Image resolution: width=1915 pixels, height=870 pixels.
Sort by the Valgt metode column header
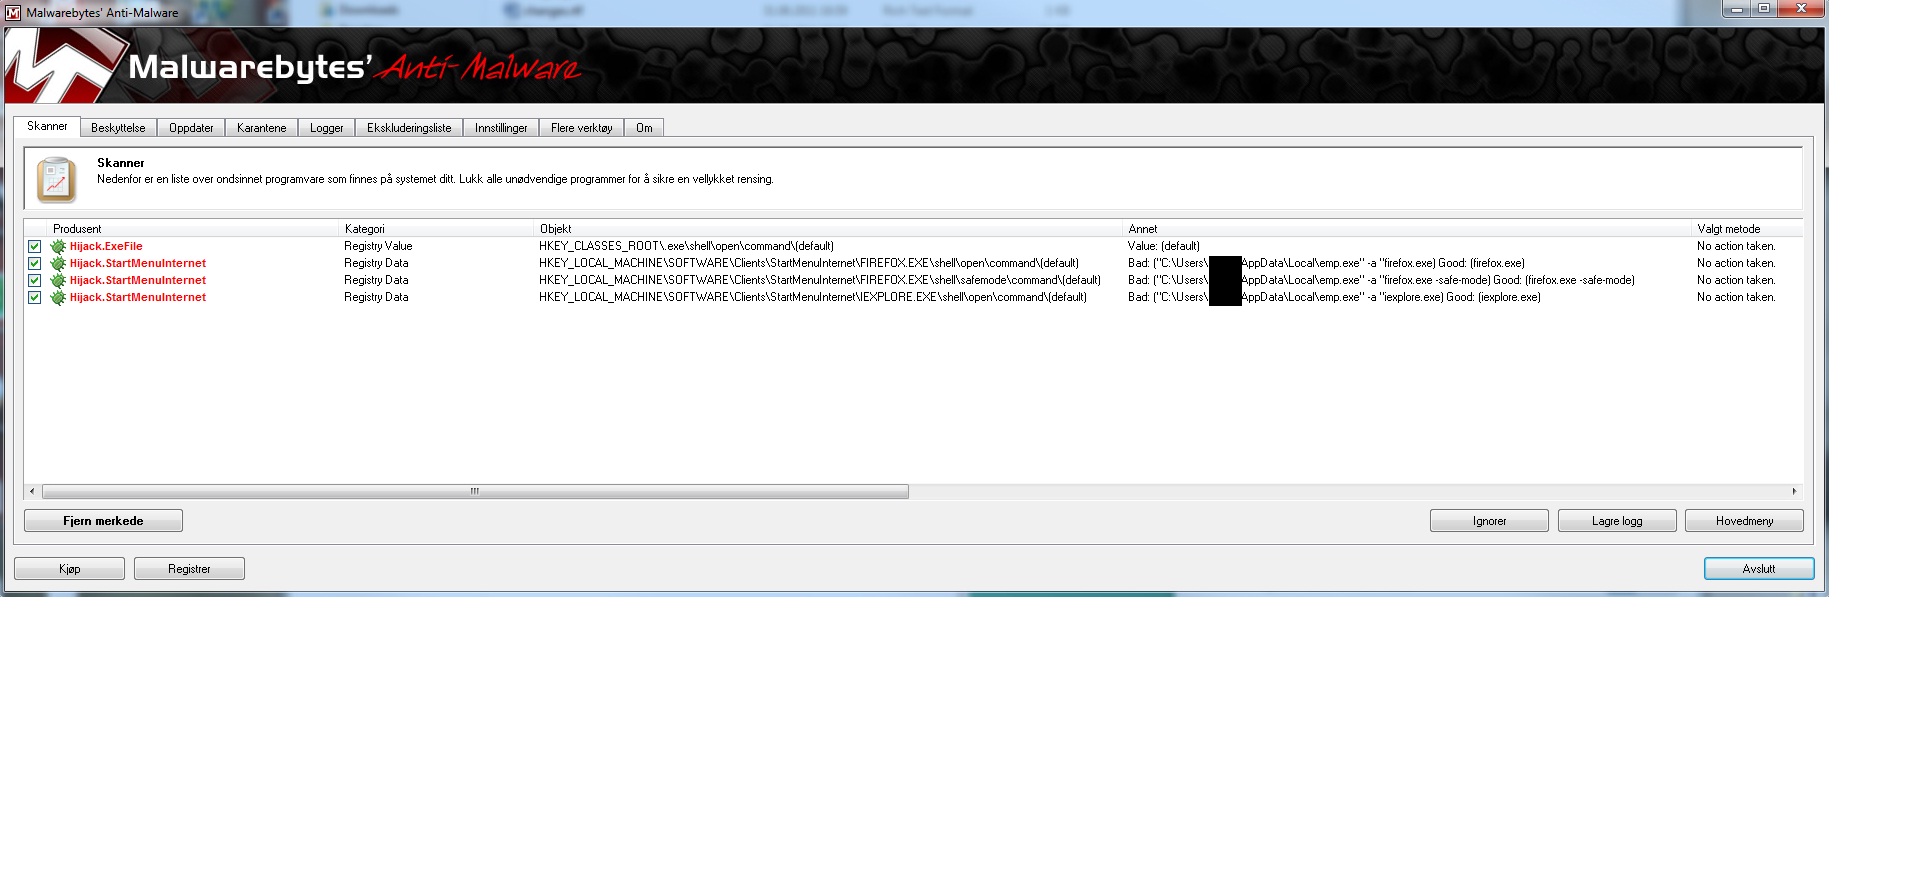(1747, 229)
